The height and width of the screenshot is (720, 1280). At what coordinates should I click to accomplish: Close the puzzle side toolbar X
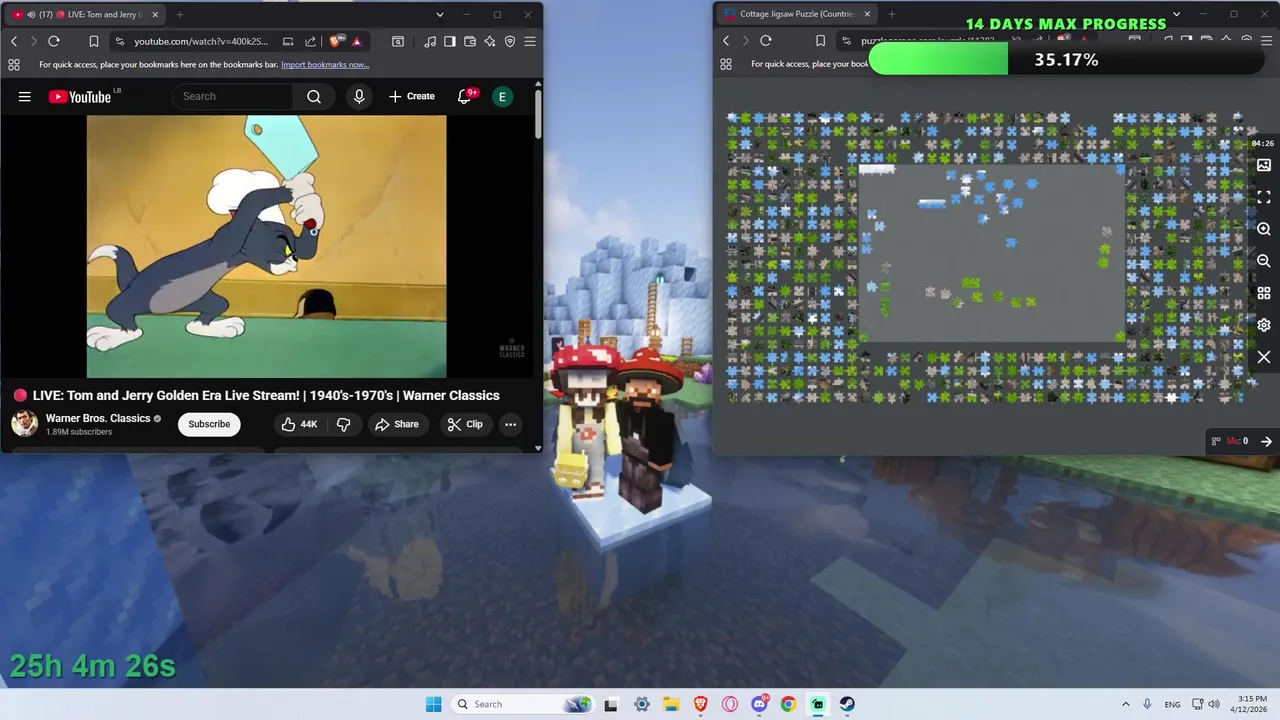point(1264,357)
